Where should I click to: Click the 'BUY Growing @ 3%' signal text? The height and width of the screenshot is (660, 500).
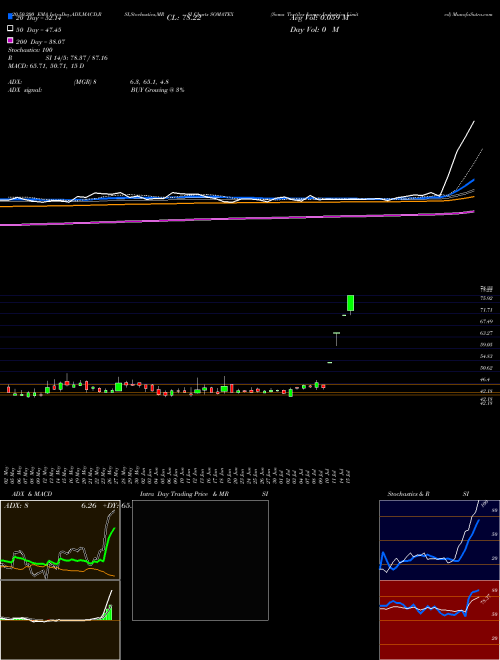coord(157,90)
